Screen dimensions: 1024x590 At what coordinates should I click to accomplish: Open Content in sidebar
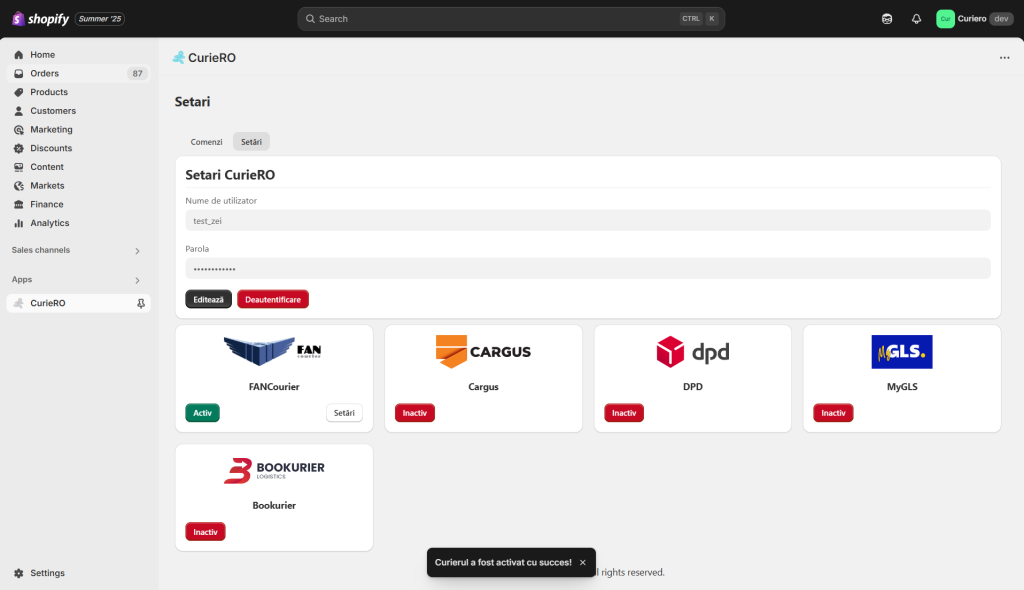[x=47, y=167]
